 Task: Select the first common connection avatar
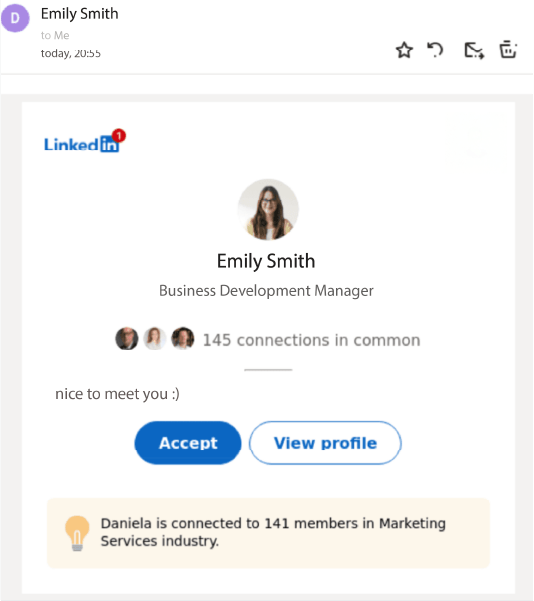point(127,338)
